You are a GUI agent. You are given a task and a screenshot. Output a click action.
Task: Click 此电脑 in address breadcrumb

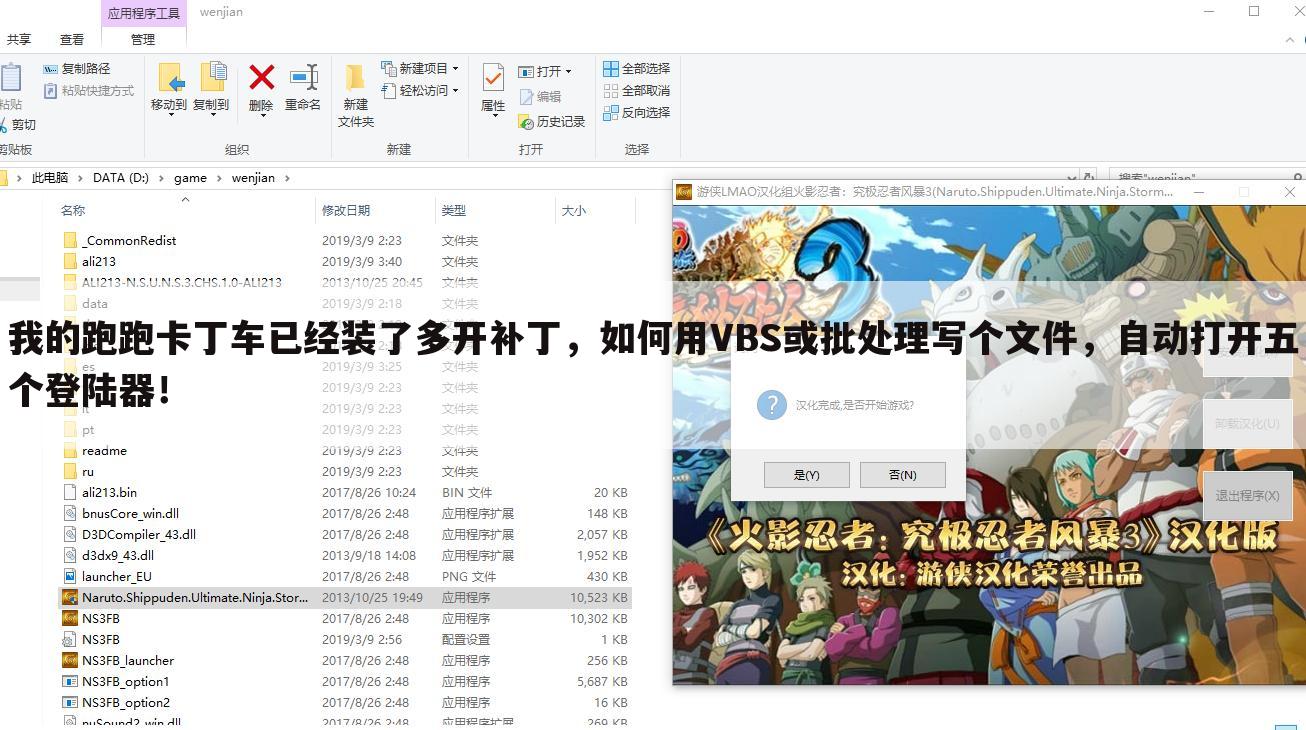[x=50, y=178]
